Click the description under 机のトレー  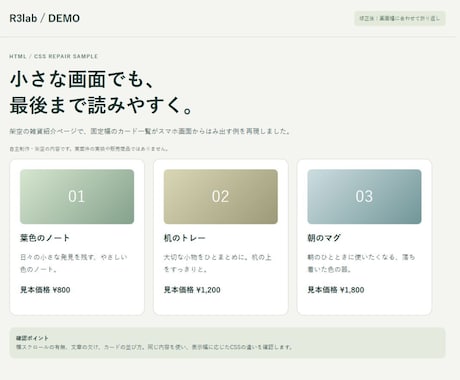tap(218, 263)
